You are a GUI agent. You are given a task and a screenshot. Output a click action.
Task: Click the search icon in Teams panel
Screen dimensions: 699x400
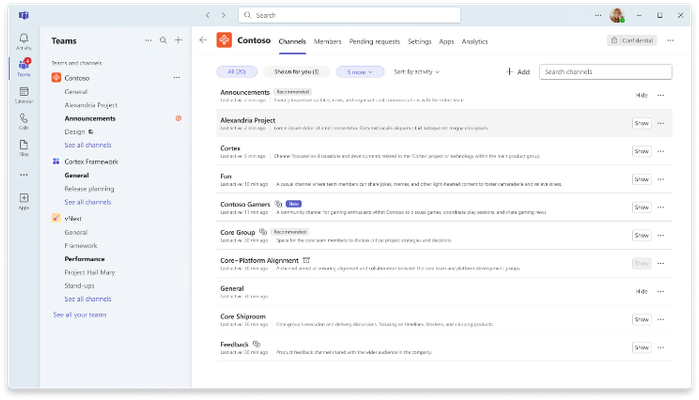click(x=163, y=40)
